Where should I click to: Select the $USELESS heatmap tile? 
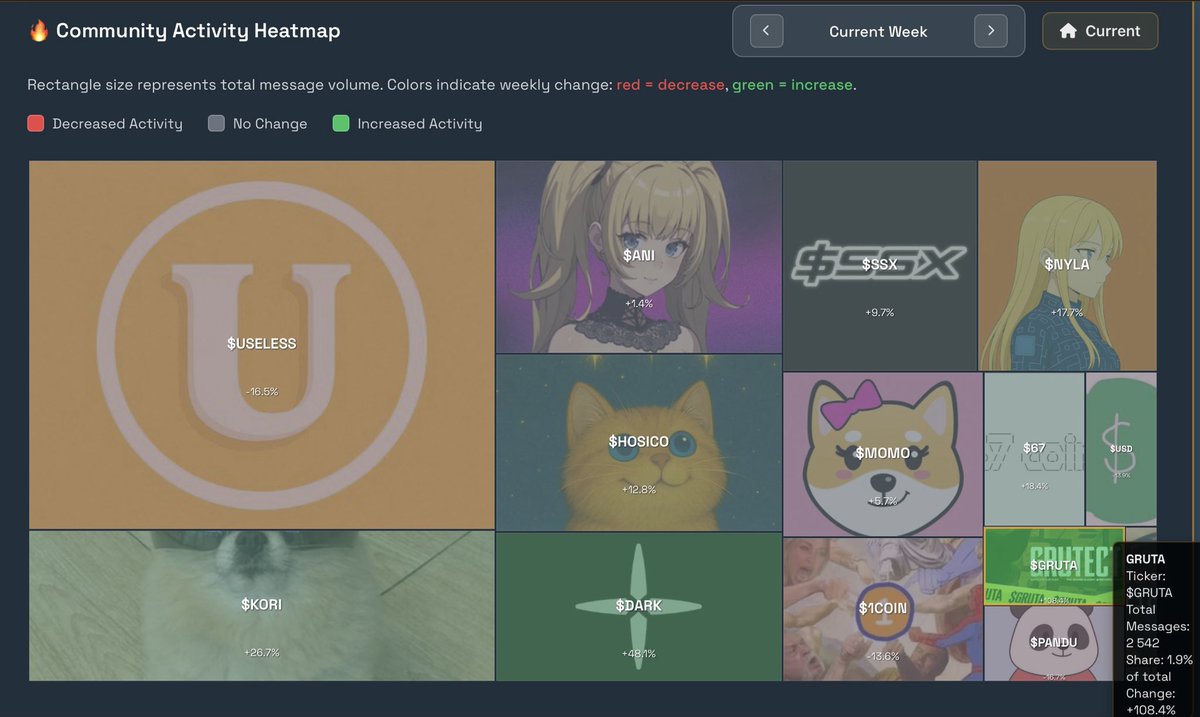coord(261,344)
